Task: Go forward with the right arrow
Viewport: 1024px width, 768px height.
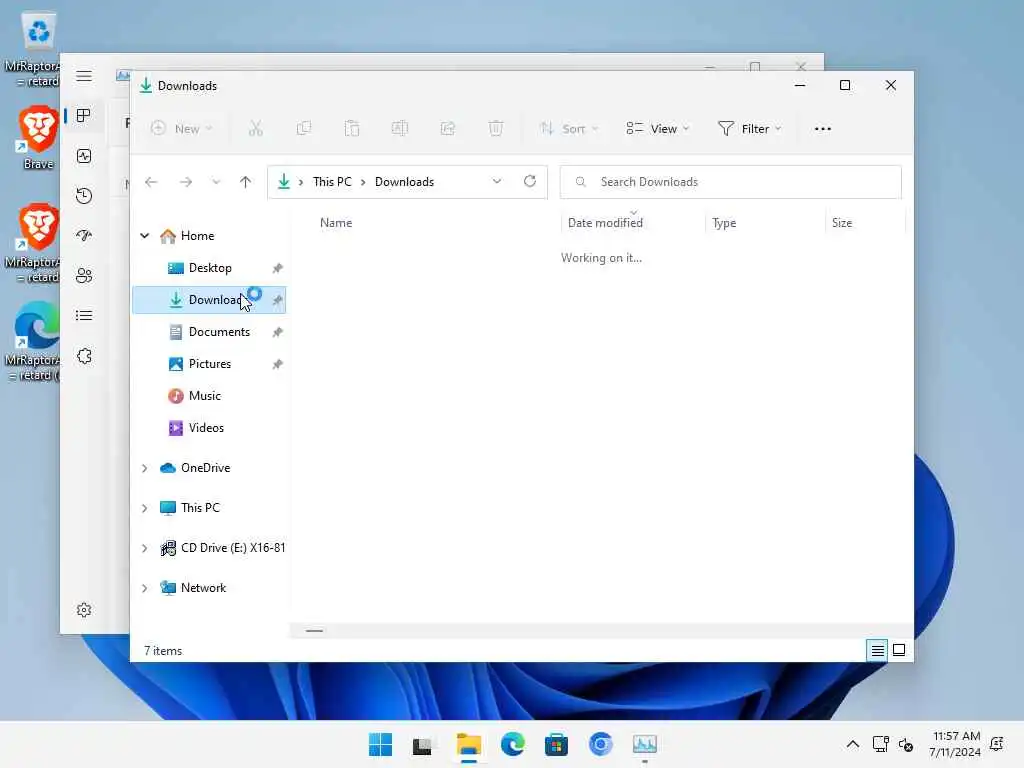Action: coord(185,182)
